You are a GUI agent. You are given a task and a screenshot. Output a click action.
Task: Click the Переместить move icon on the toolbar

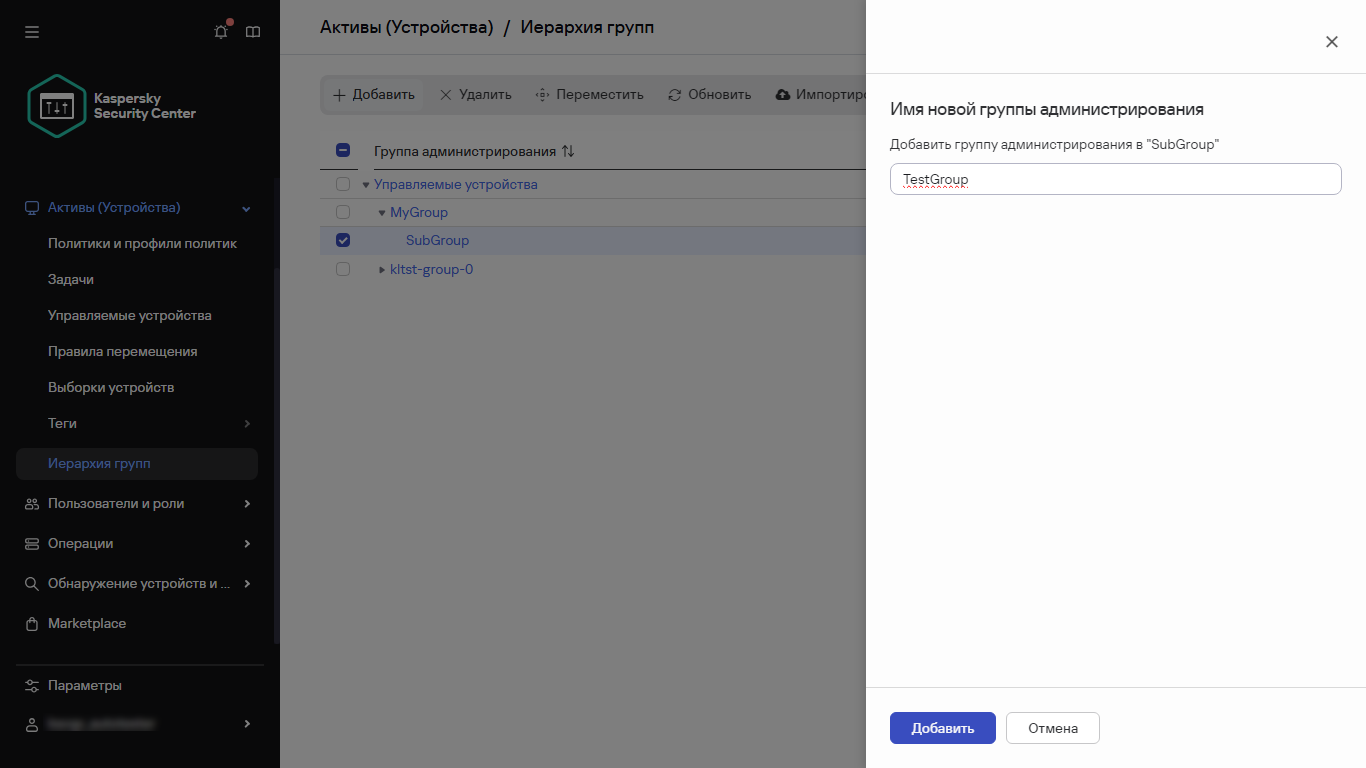(542, 94)
